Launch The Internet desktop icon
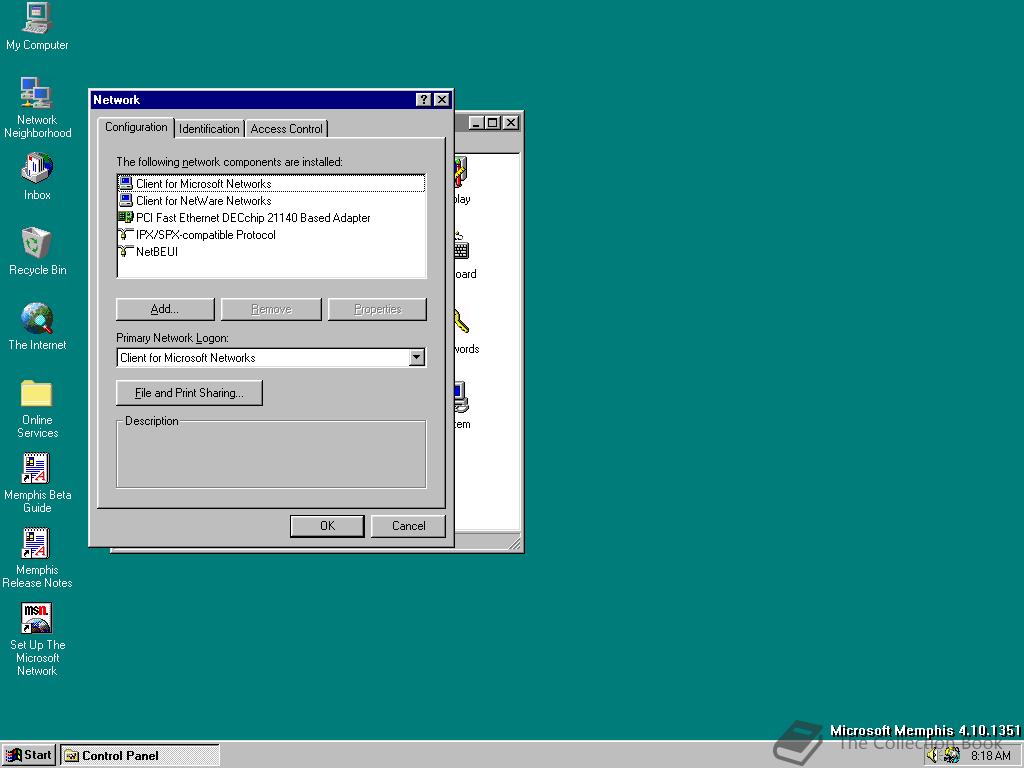 click(x=37, y=320)
